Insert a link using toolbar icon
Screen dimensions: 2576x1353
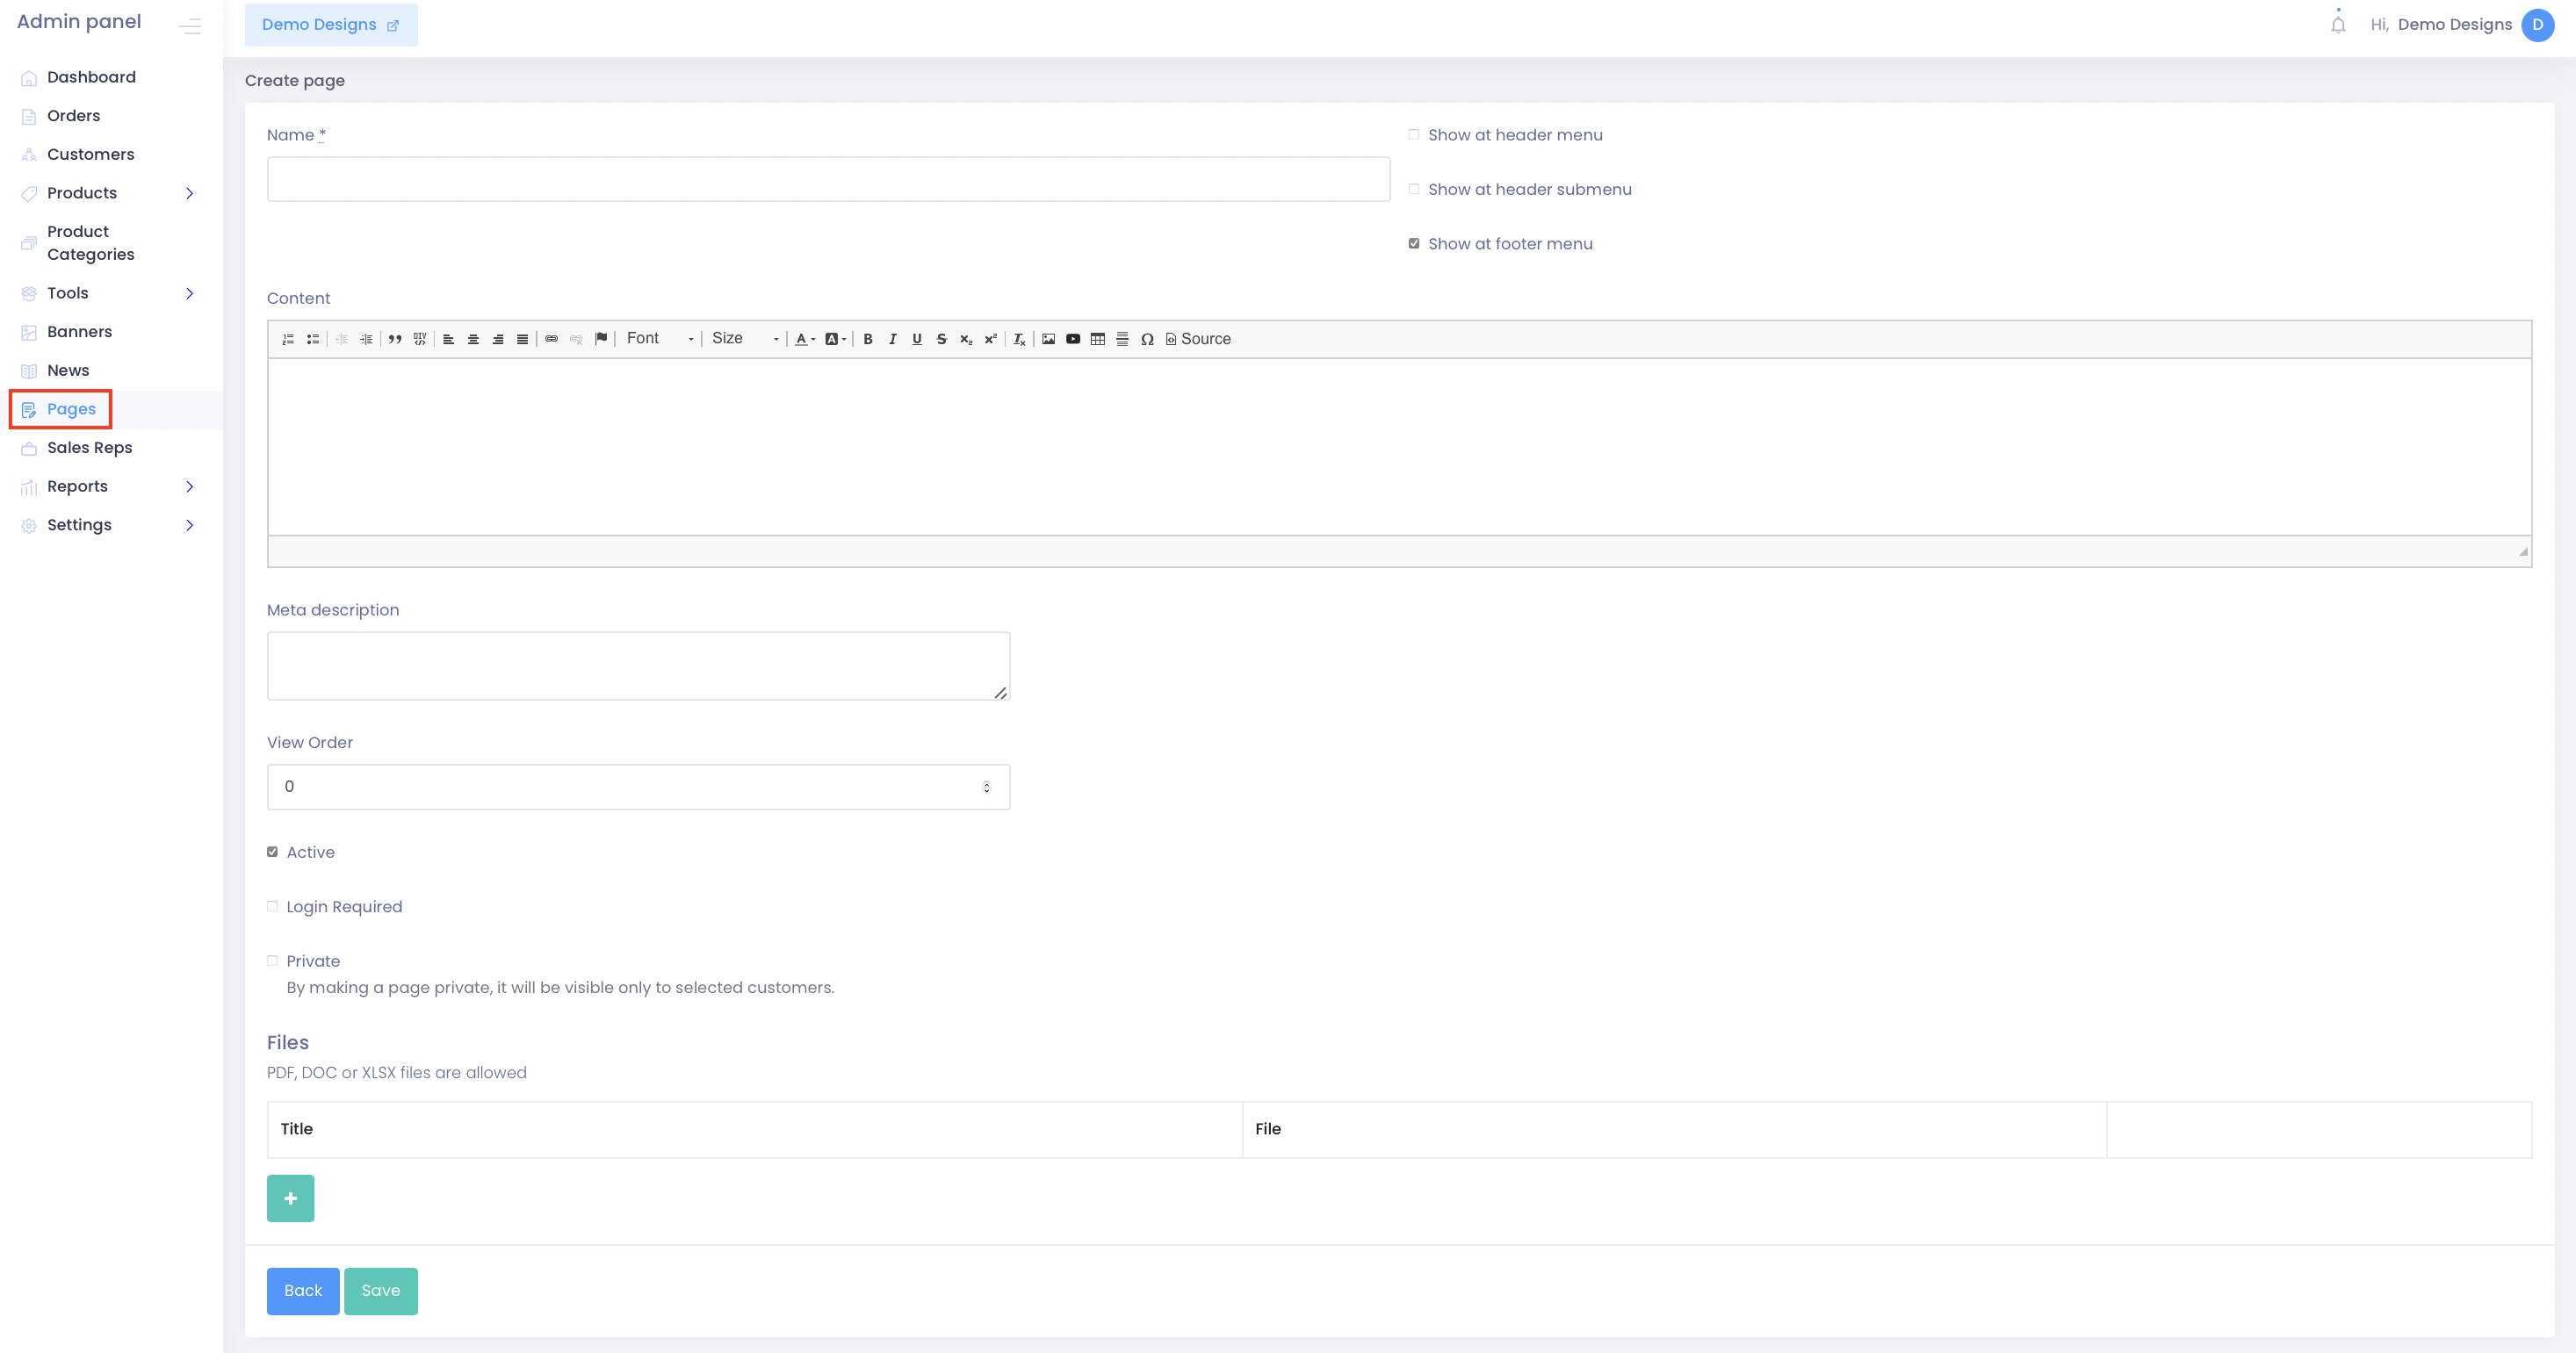click(x=551, y=339)
